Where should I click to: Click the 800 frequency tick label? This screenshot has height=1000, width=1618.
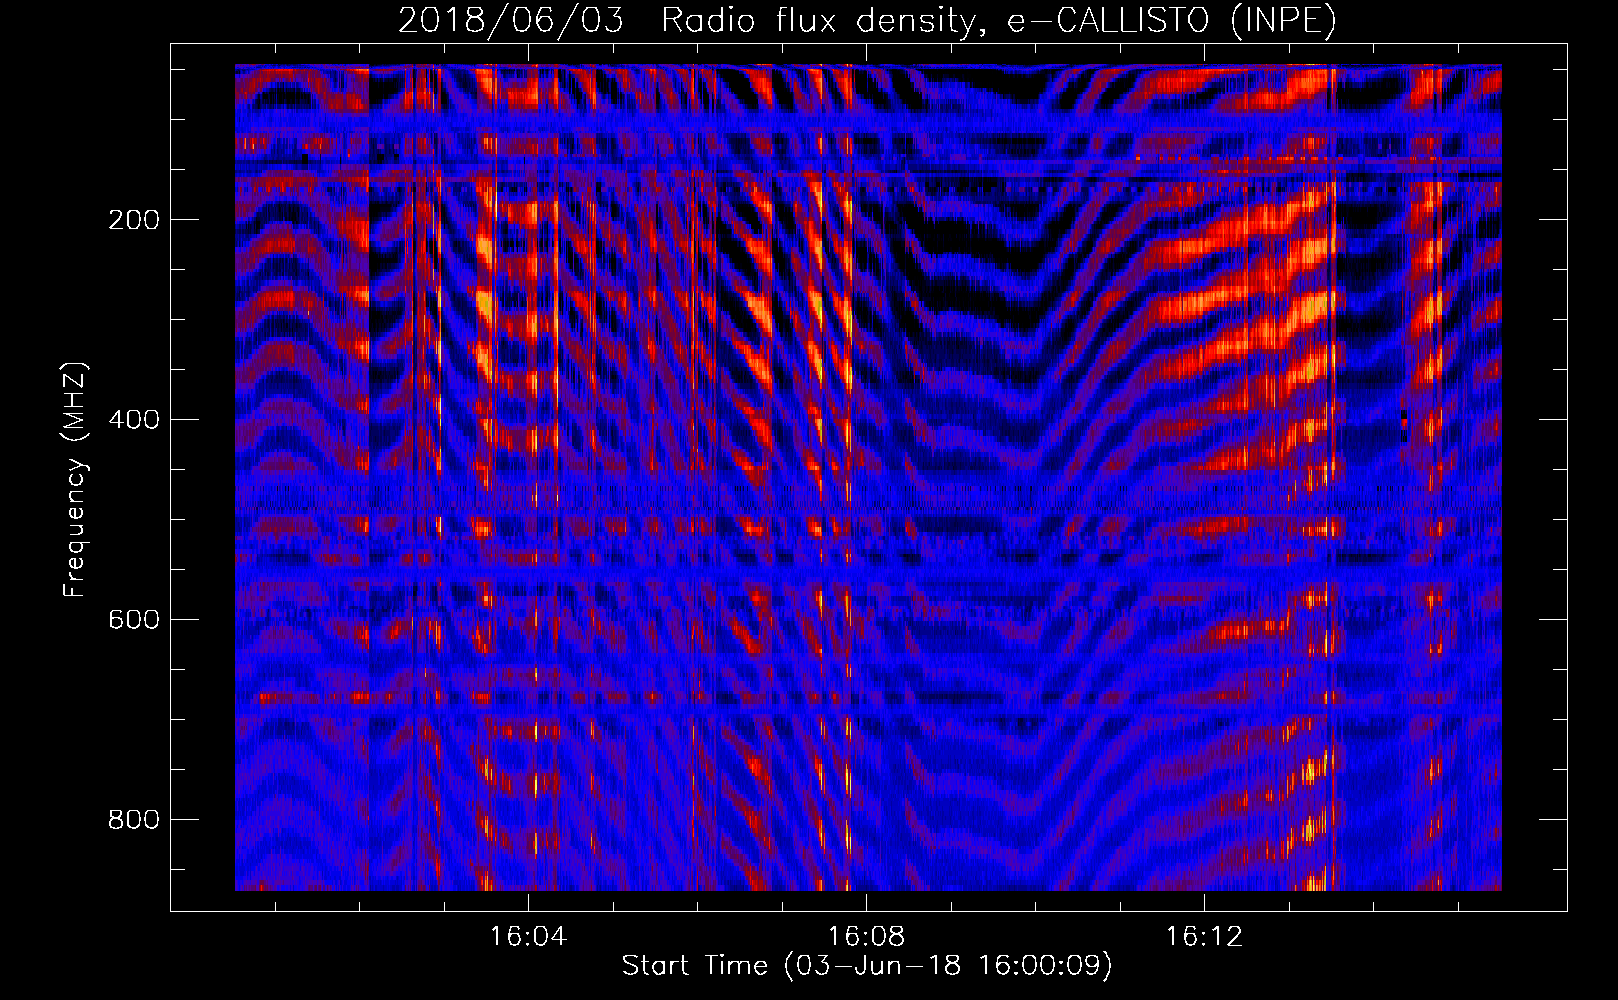134,820
